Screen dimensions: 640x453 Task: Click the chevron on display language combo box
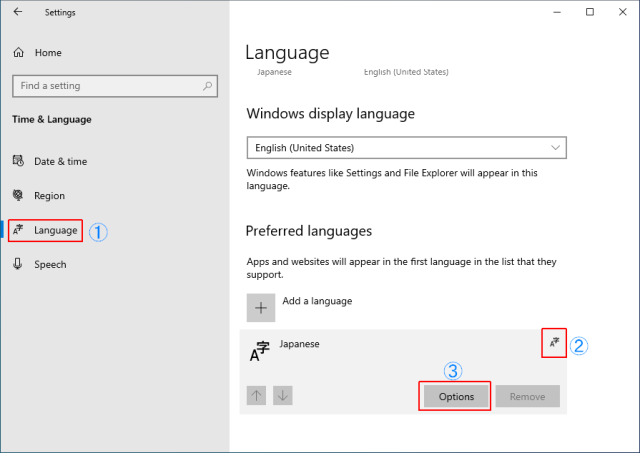pyautogui.click(x=555, y=148)
